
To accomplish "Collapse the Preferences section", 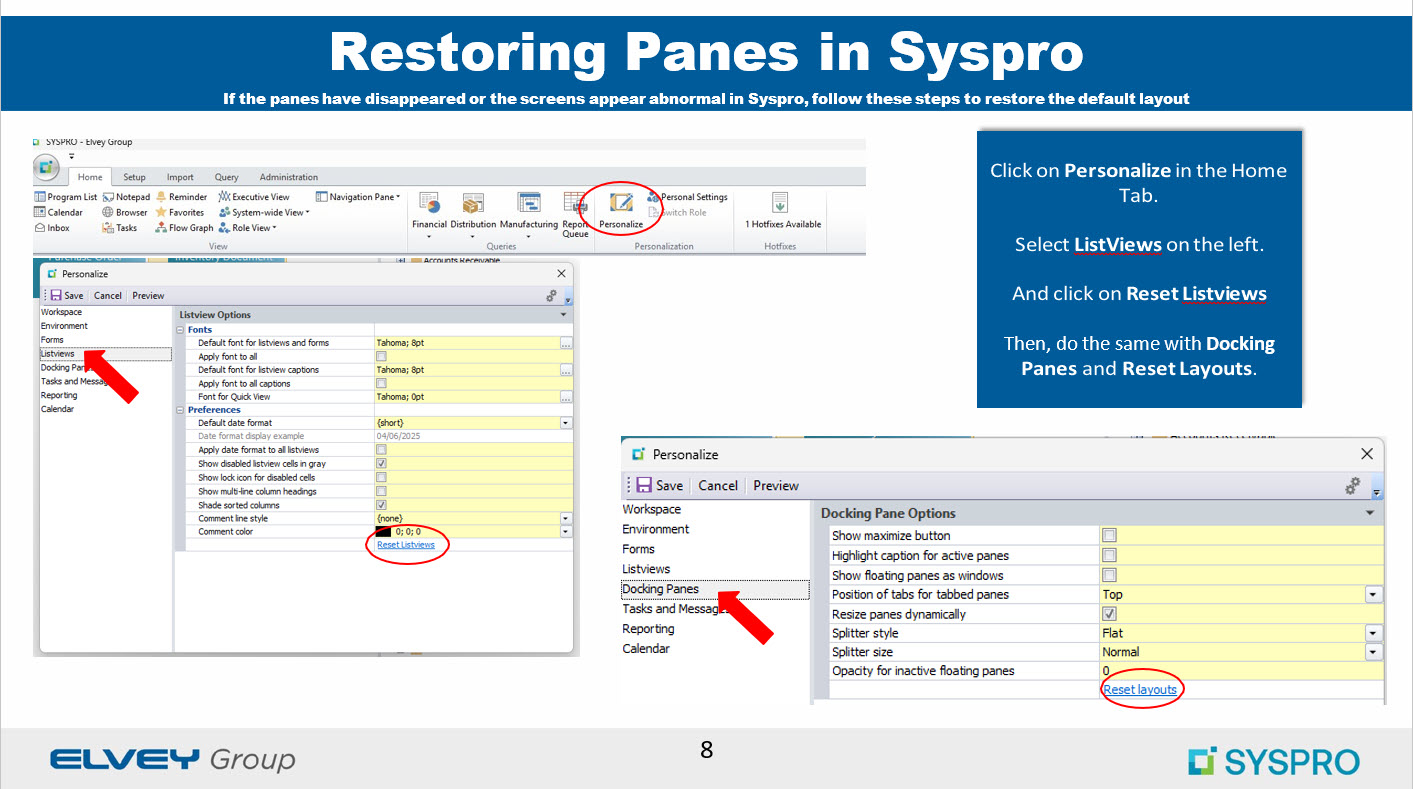I will (181, 410).
